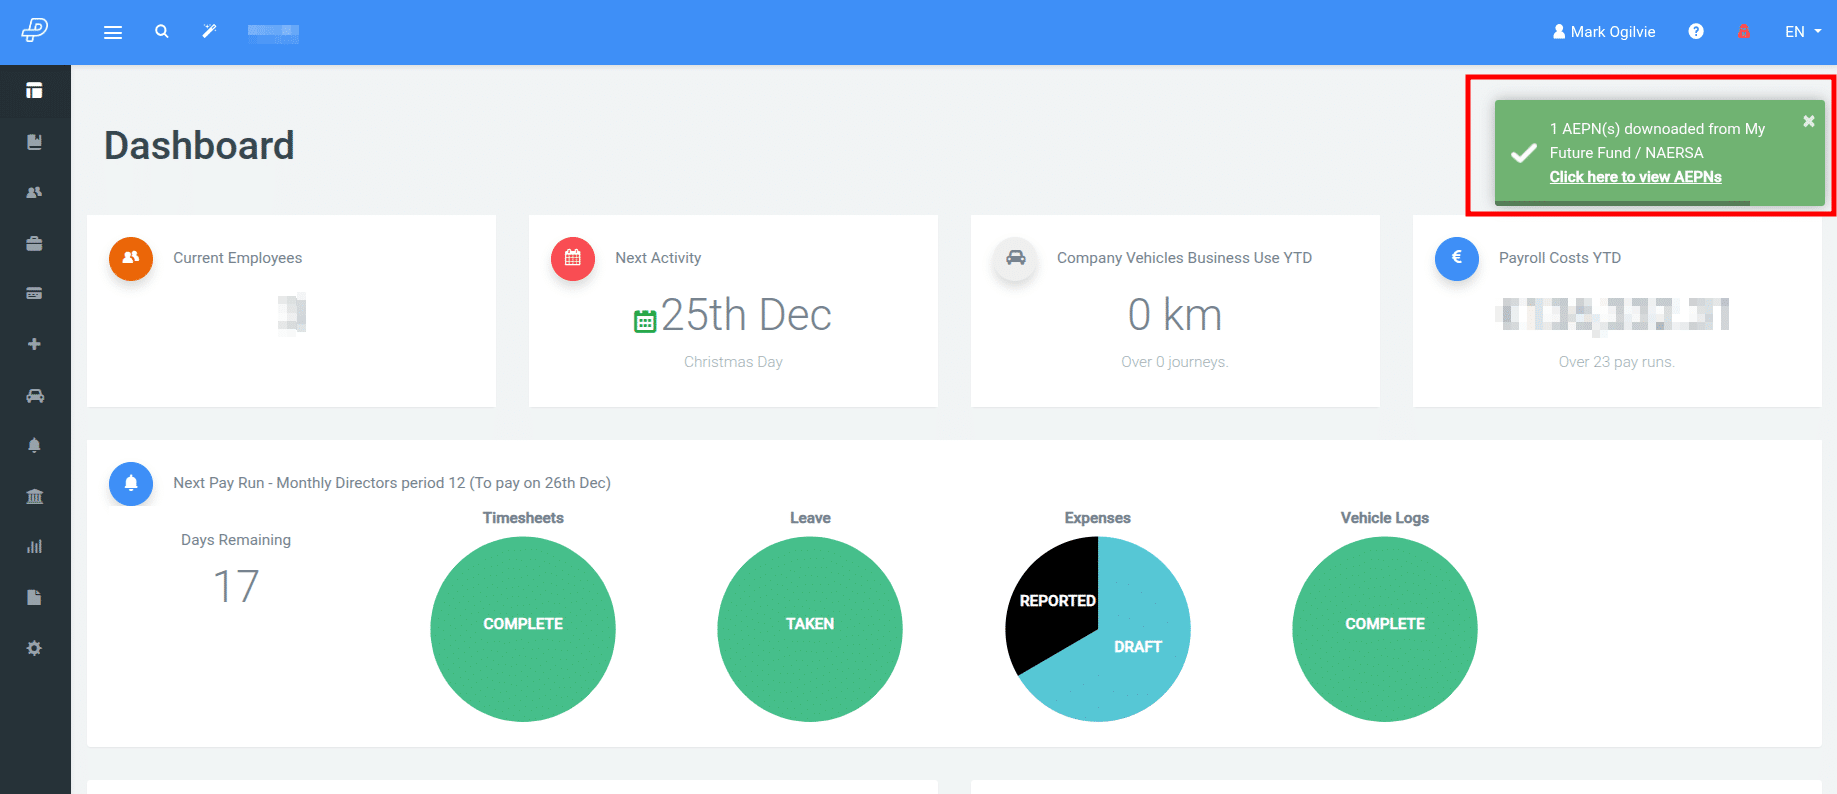Open the hamburger menu in top bar

pos(113,32)
